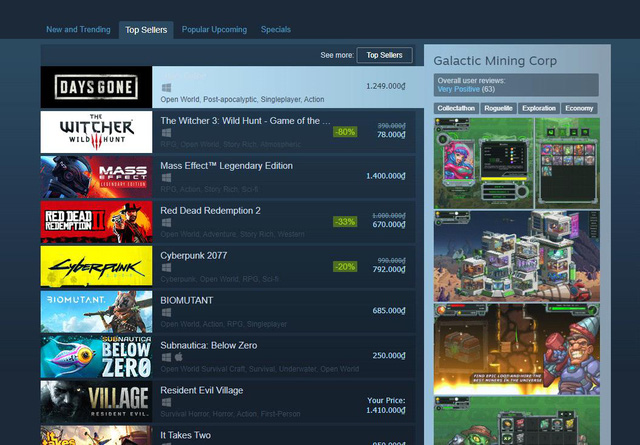Click the BIOMUTANT title text
Image resolution: width=640 pixels, height=445 pixels.
(187, 300)
